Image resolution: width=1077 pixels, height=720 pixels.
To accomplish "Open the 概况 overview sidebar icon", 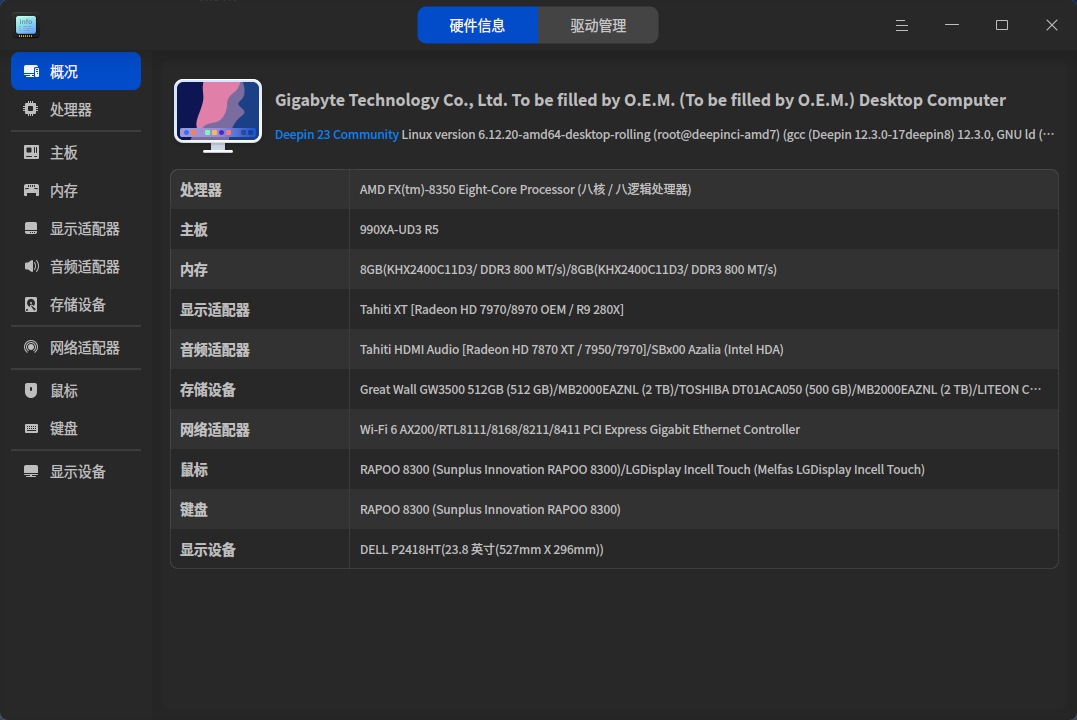I will pyautogui.click(x=32, y=71).
